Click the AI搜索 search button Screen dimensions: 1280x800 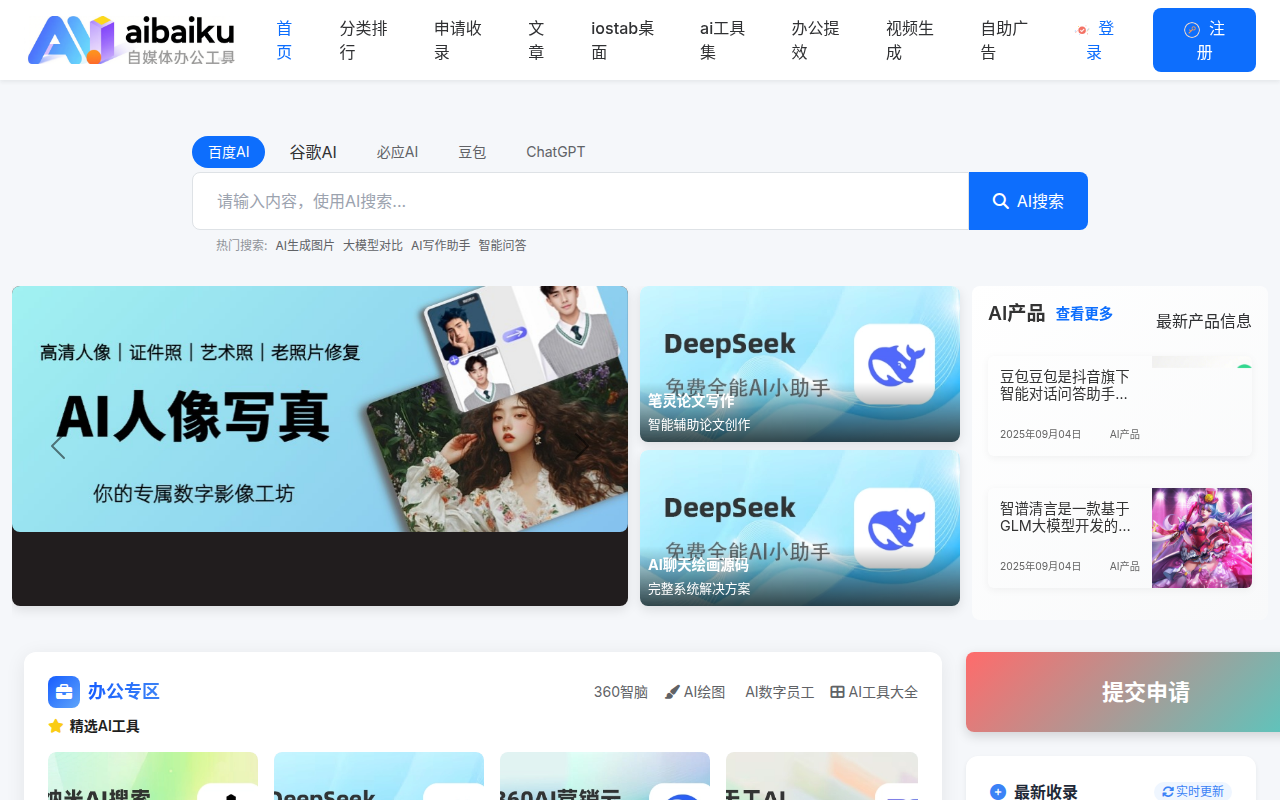point(1028,201)
